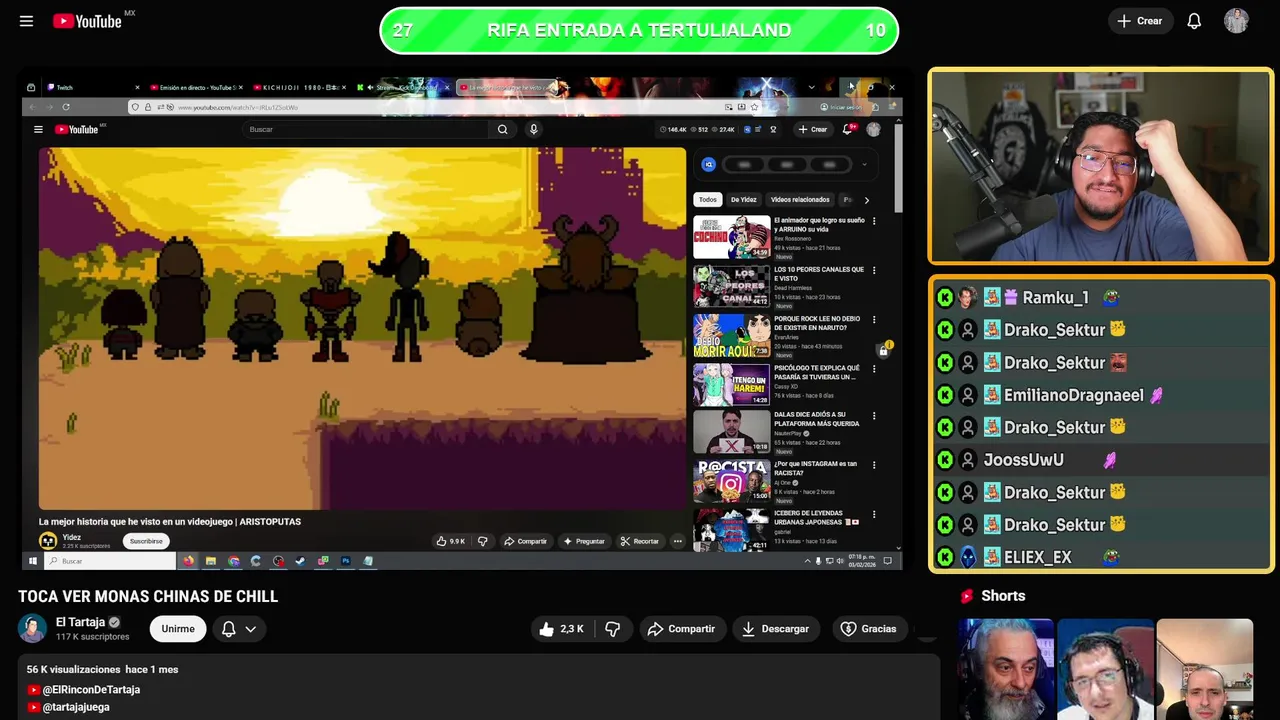Open second Shorts thumbnail with glasses man
Screen dimensions: 1280x720
tap(1105, 669)
